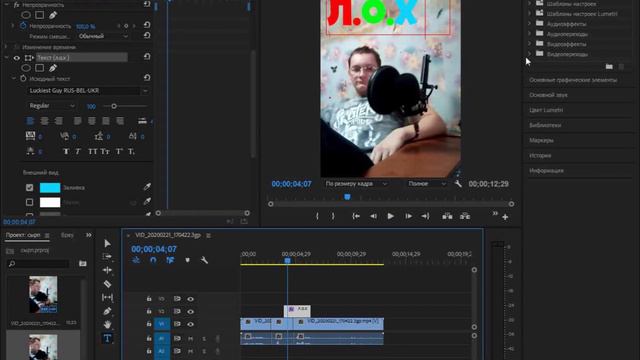Open the Libraries panel tab

[545, 125]
